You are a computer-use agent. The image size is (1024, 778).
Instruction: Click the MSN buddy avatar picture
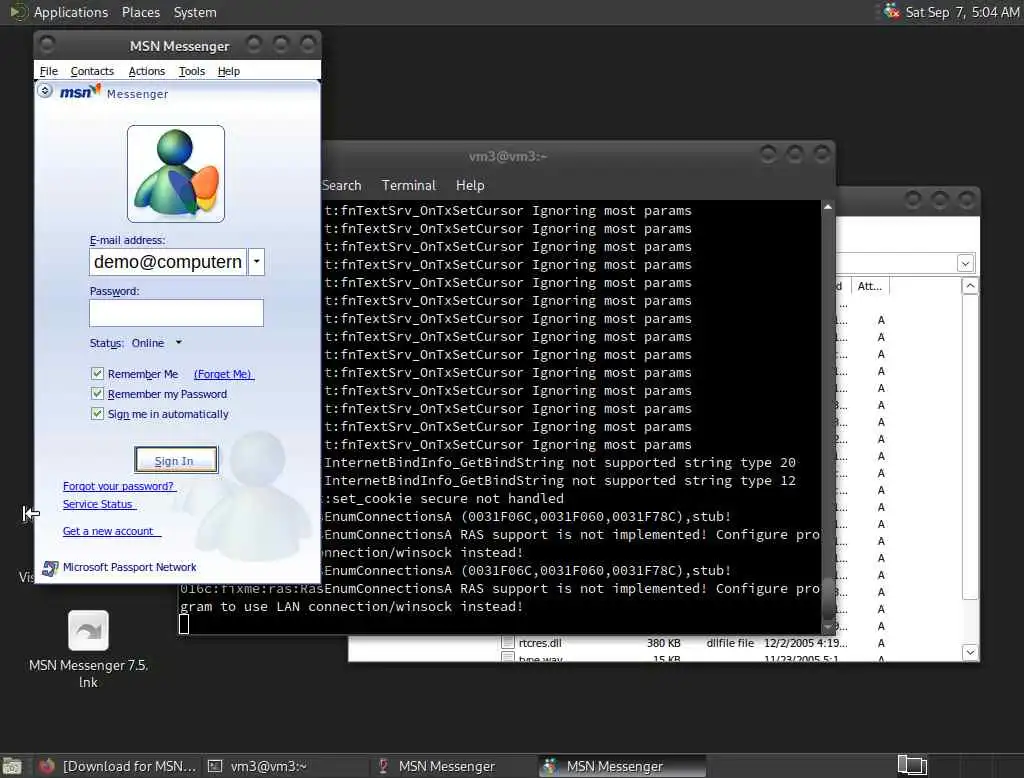click(176, 174)
